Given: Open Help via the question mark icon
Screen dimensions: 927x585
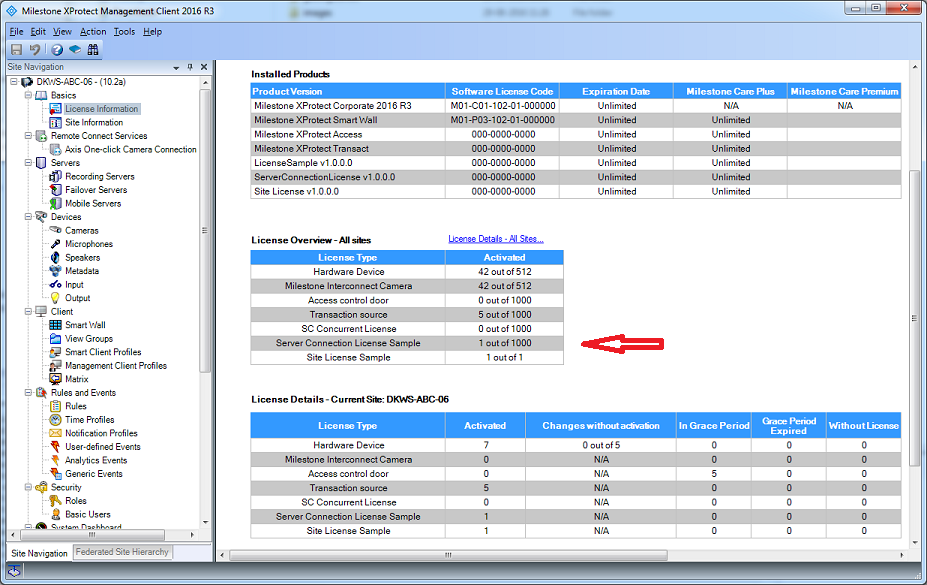Looking at the screenshot, I should [x=57, y=49].
